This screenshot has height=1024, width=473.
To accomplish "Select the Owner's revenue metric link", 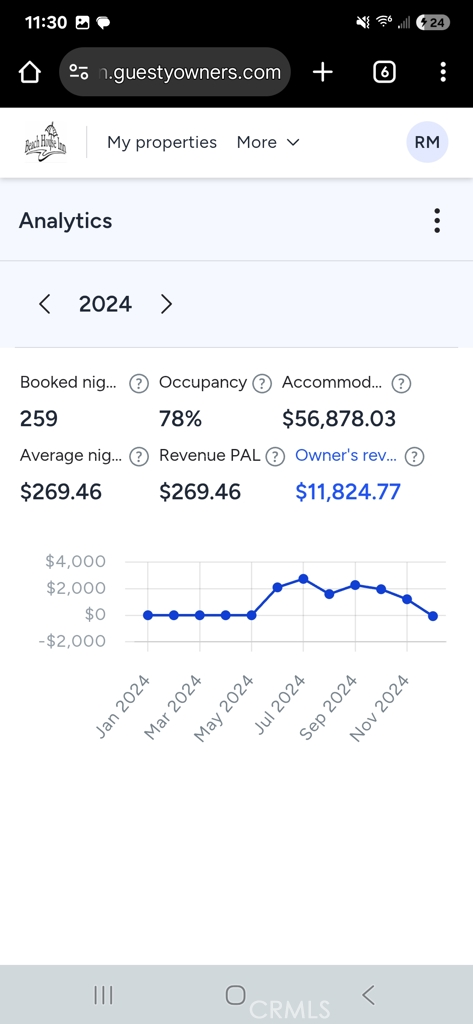I will click(346, 456).
